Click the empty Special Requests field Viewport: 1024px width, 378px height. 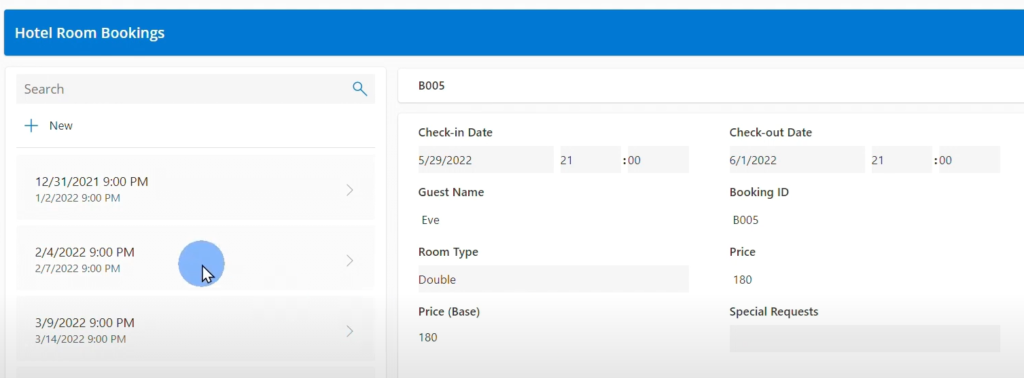pyautogui.click(x=865, y=339)
